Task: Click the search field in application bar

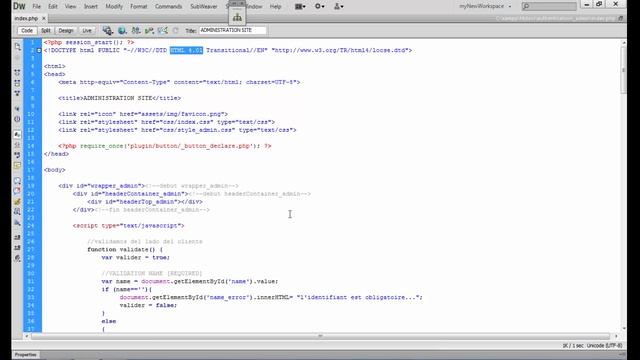Action: coord(549,6)
